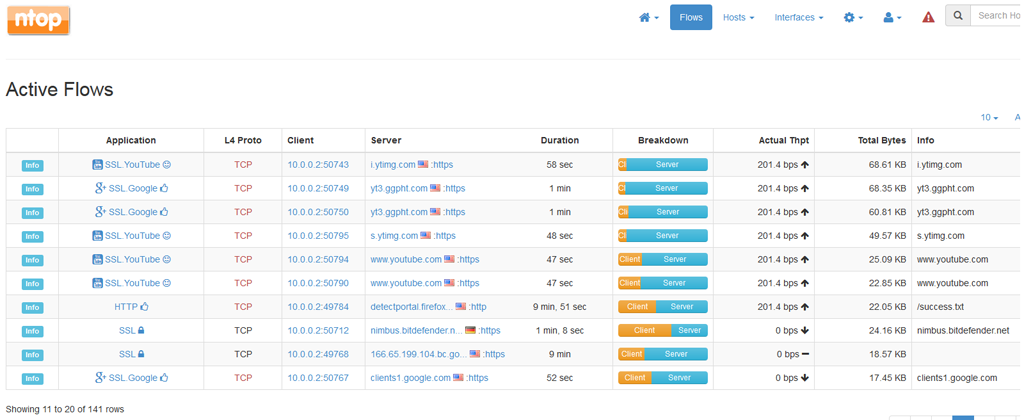Open the Flows tab
Viewport: 1024px width, 420px height.
pyautogui.click(x=691, y=18)
